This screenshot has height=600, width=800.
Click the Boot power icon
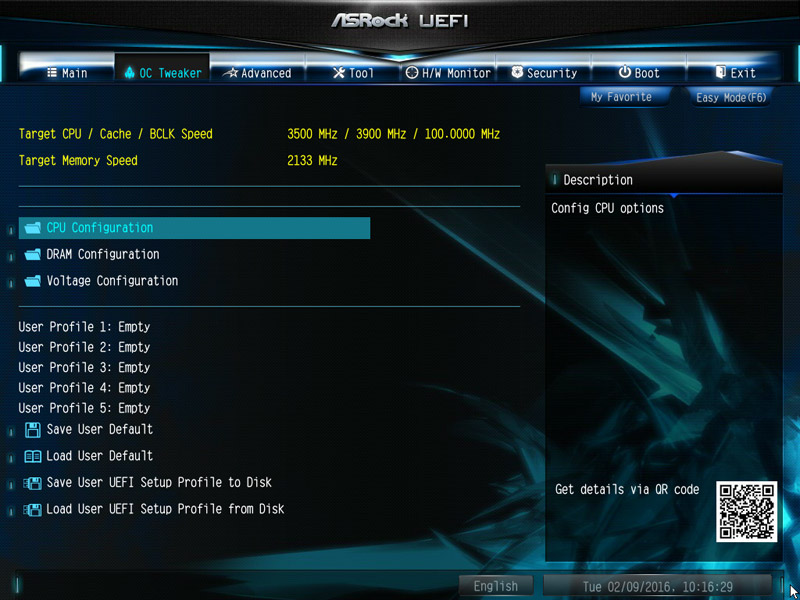click(625, 72)
